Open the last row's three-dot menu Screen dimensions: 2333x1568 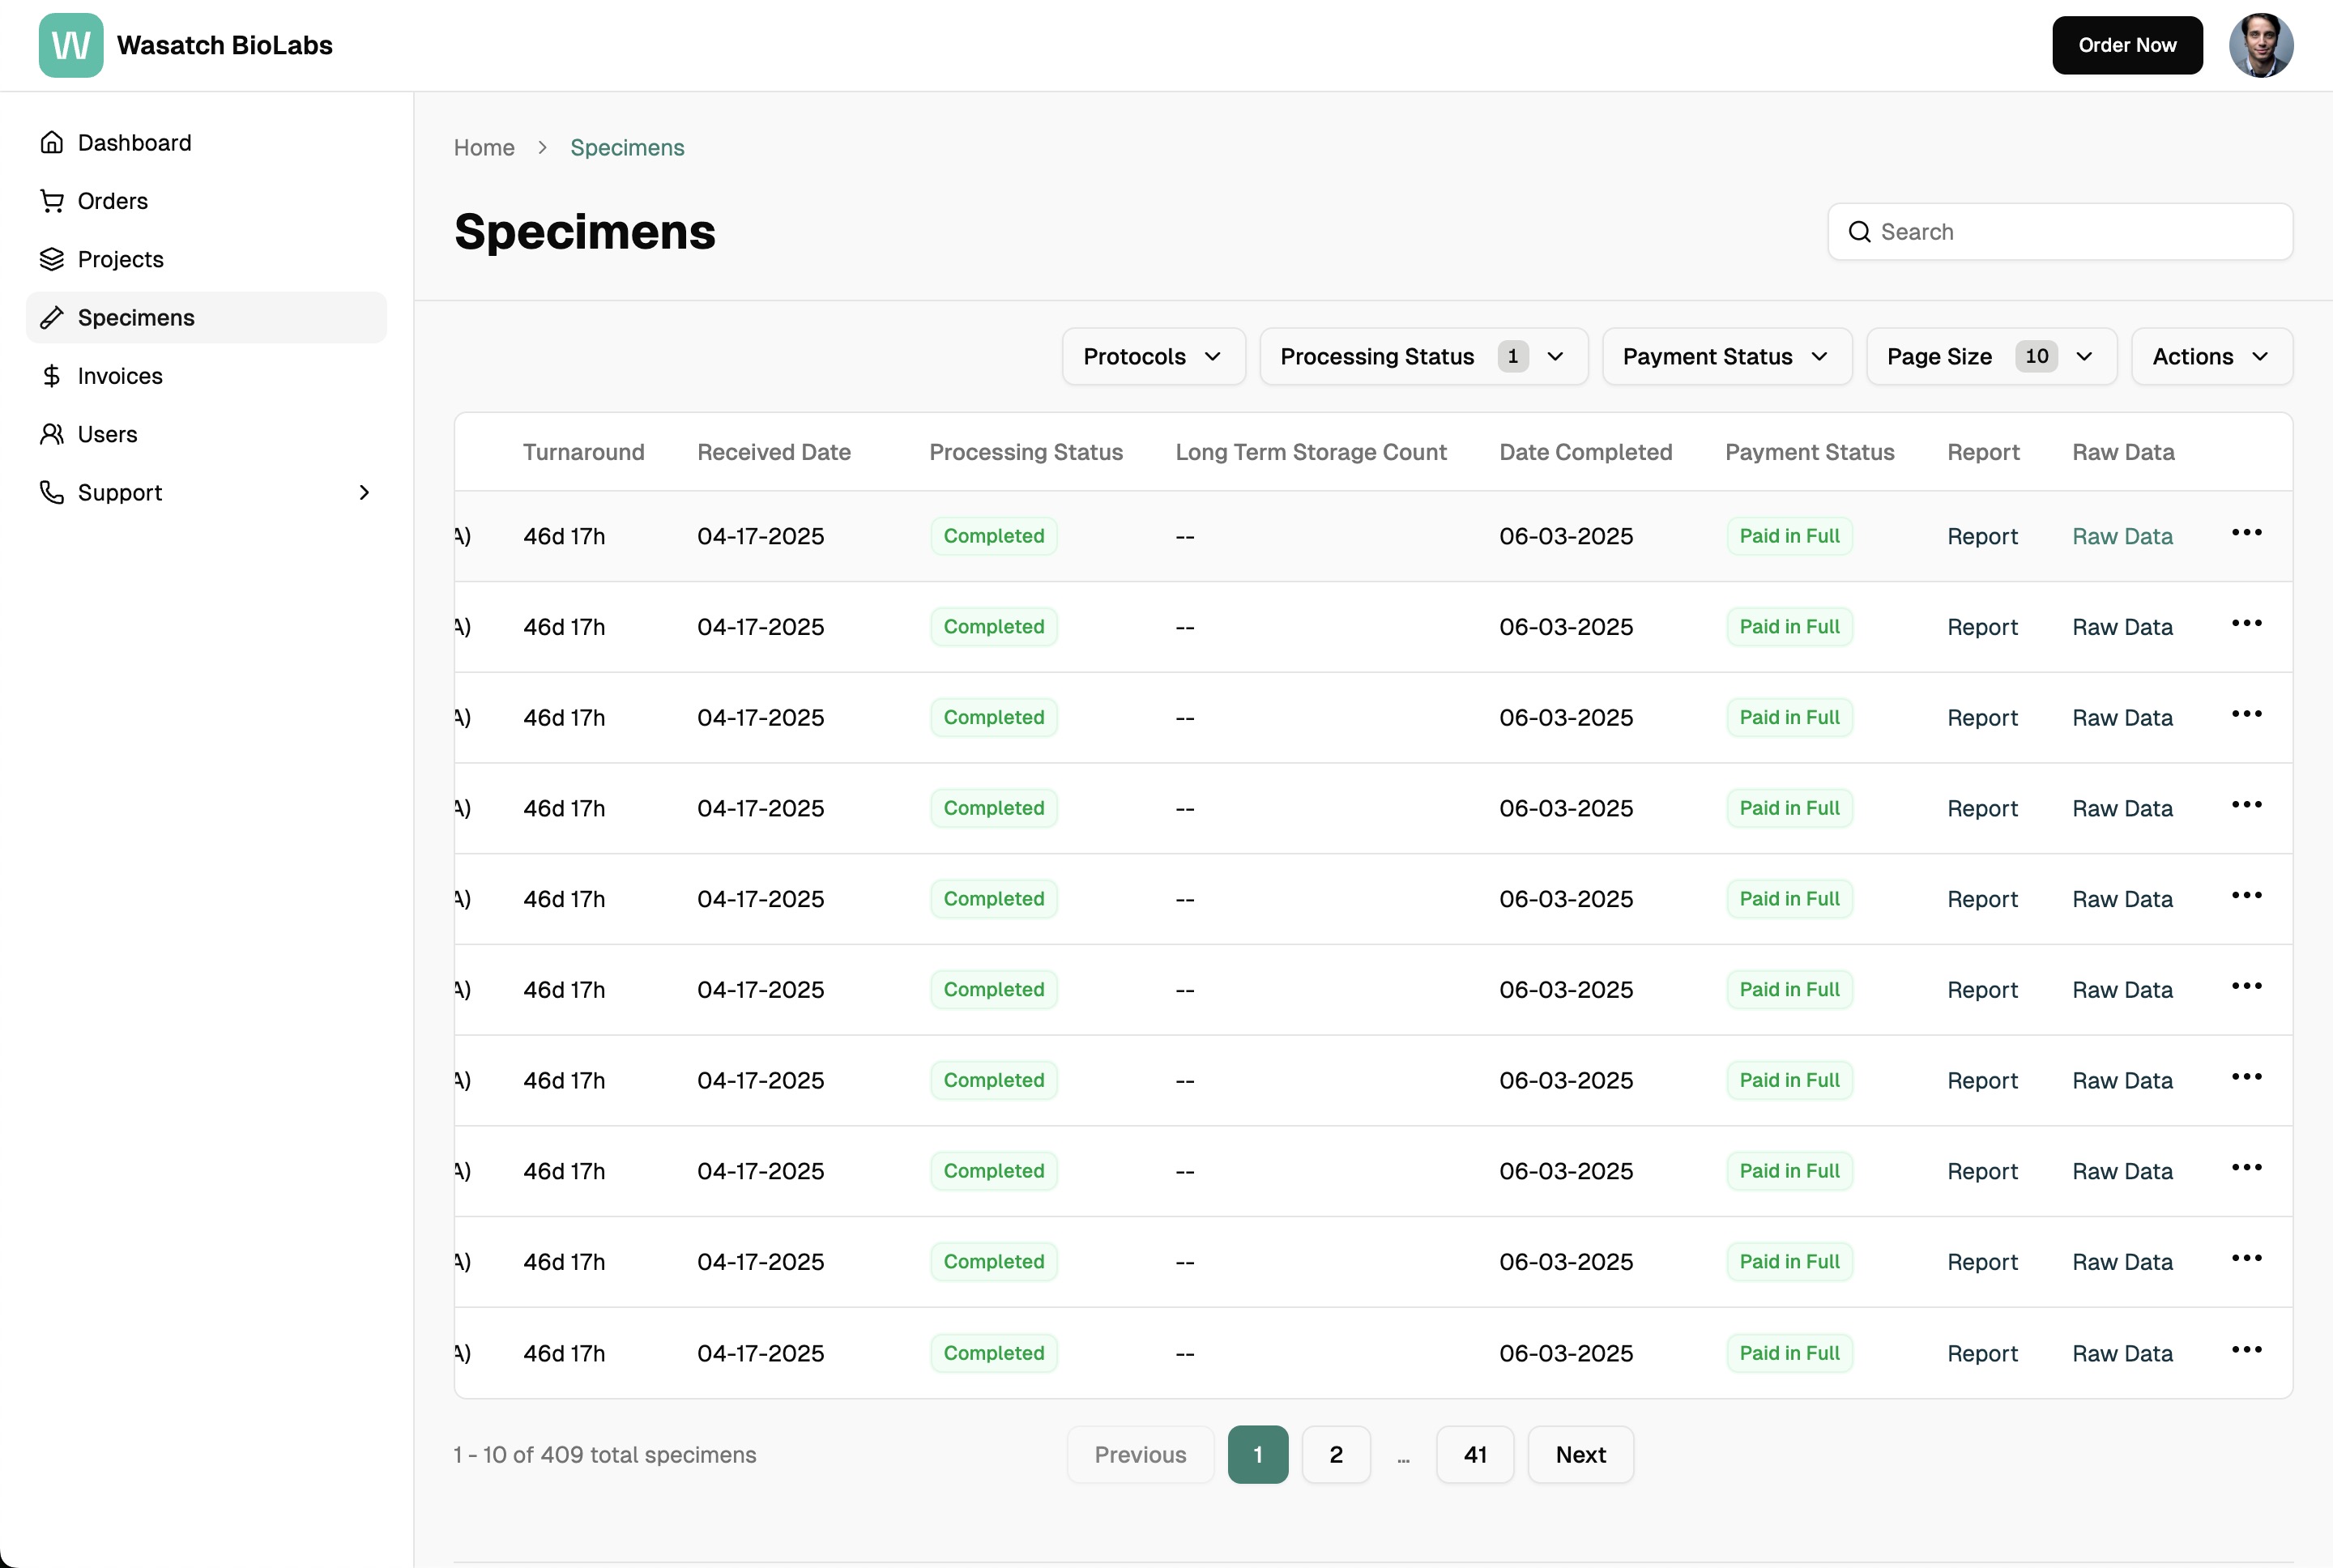click(2246, 1350)
